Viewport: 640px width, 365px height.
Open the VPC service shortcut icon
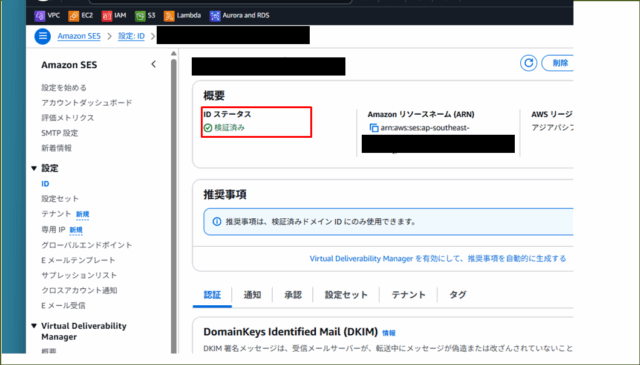tap(40, 16)
